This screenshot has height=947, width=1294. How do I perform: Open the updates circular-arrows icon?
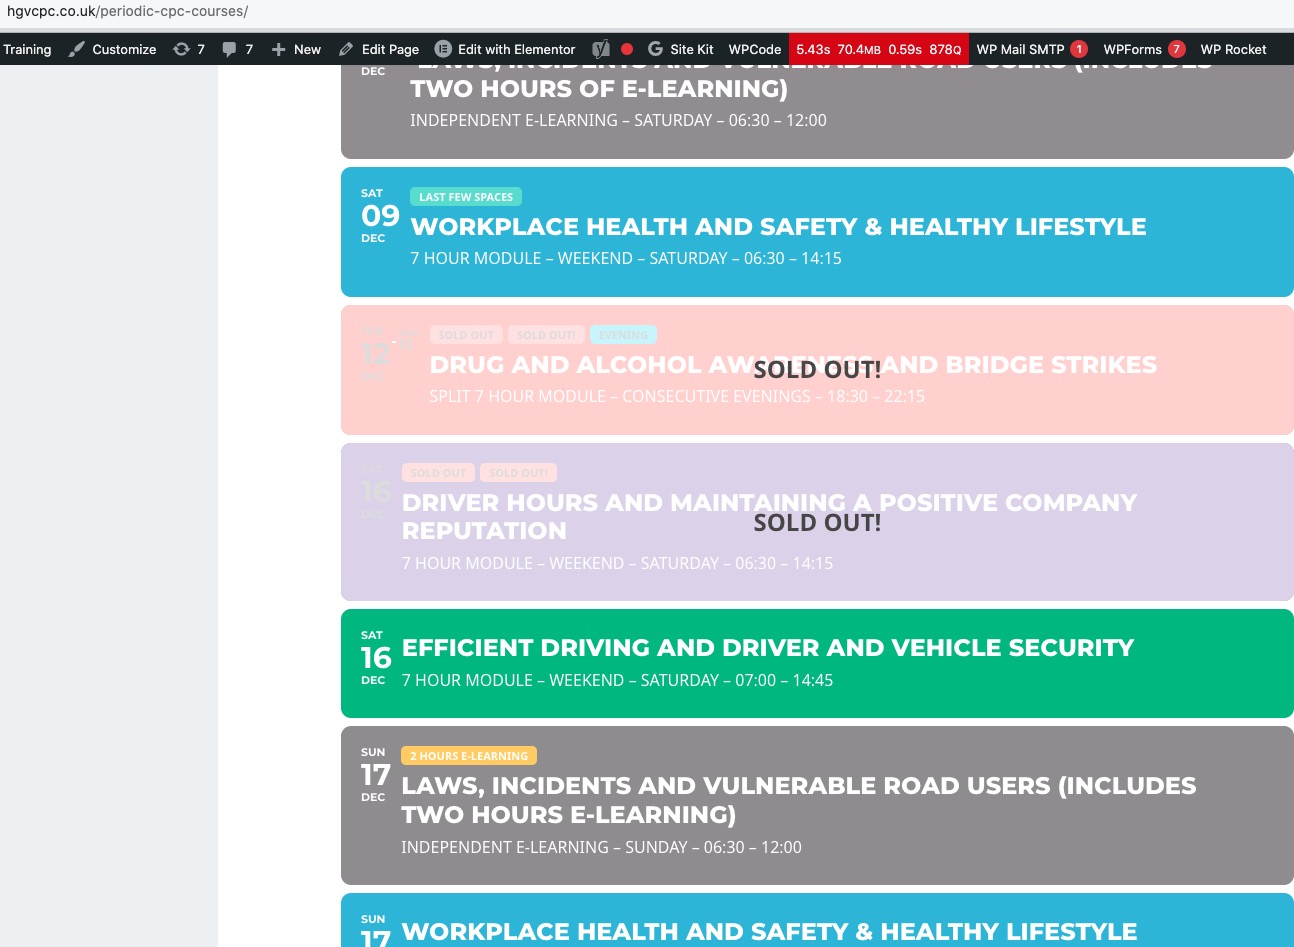pos(181,49)
